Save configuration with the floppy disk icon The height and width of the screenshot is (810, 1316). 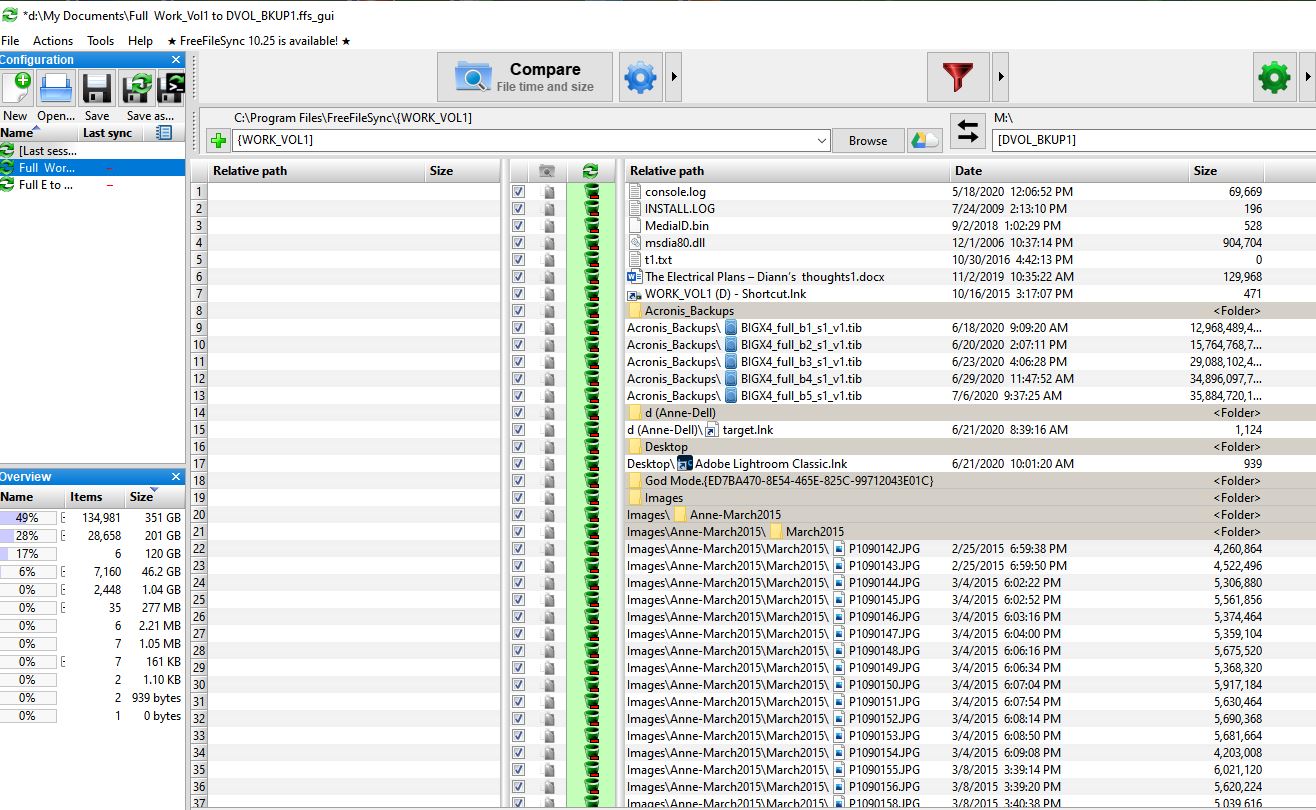[97, 88]
